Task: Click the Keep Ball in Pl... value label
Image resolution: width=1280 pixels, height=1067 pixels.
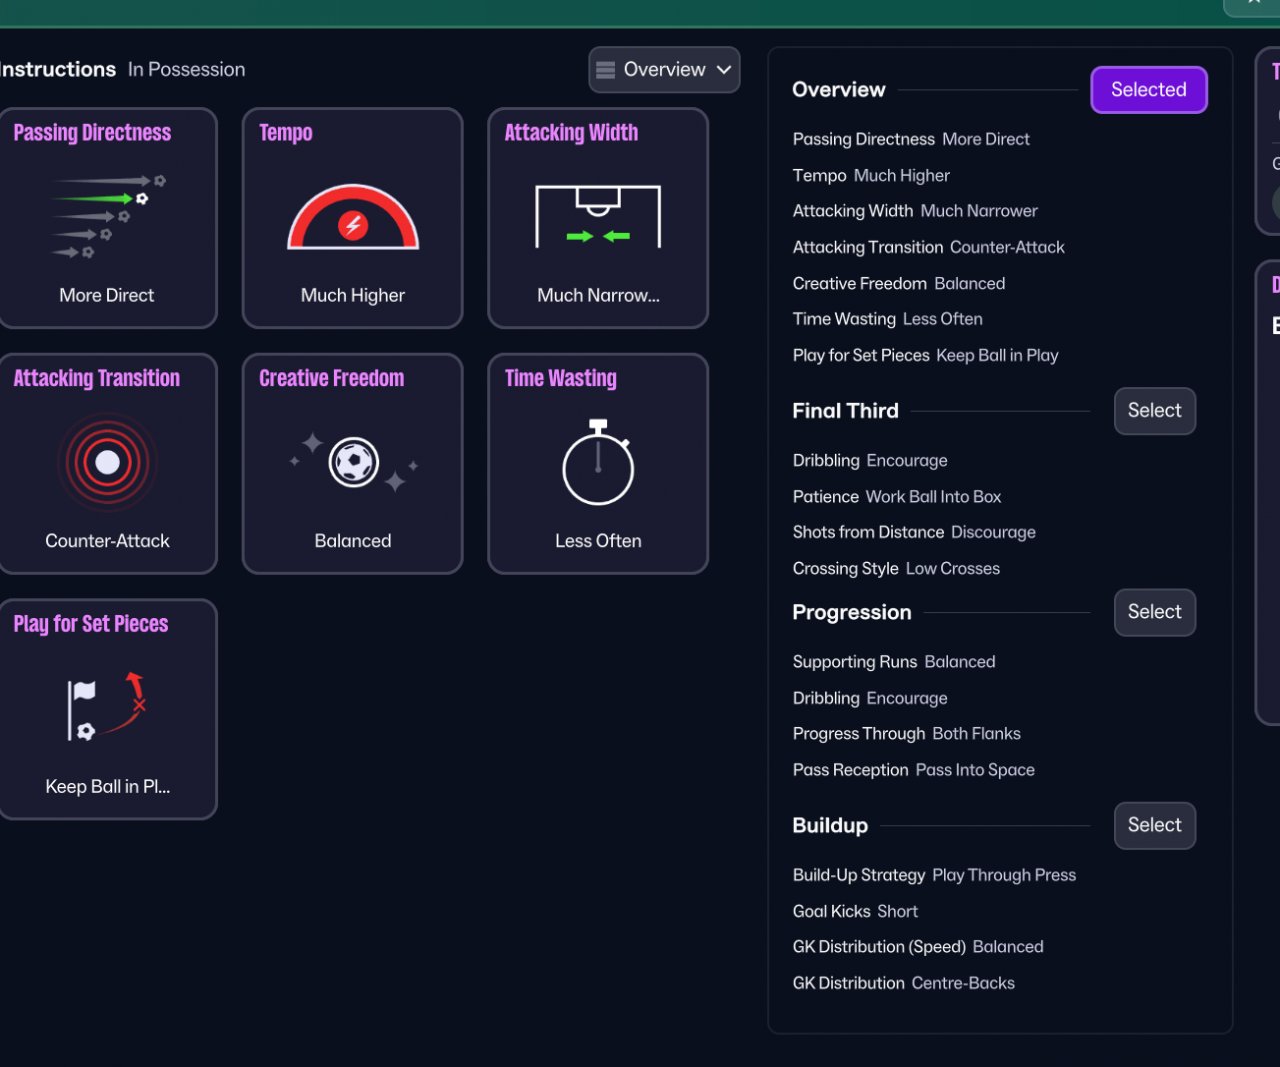Action: click(x=108, y=787)
